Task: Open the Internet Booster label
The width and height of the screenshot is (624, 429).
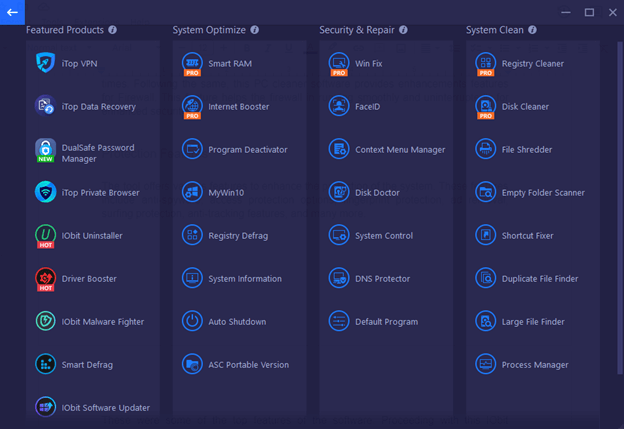Action: click(x=238, y=106)
